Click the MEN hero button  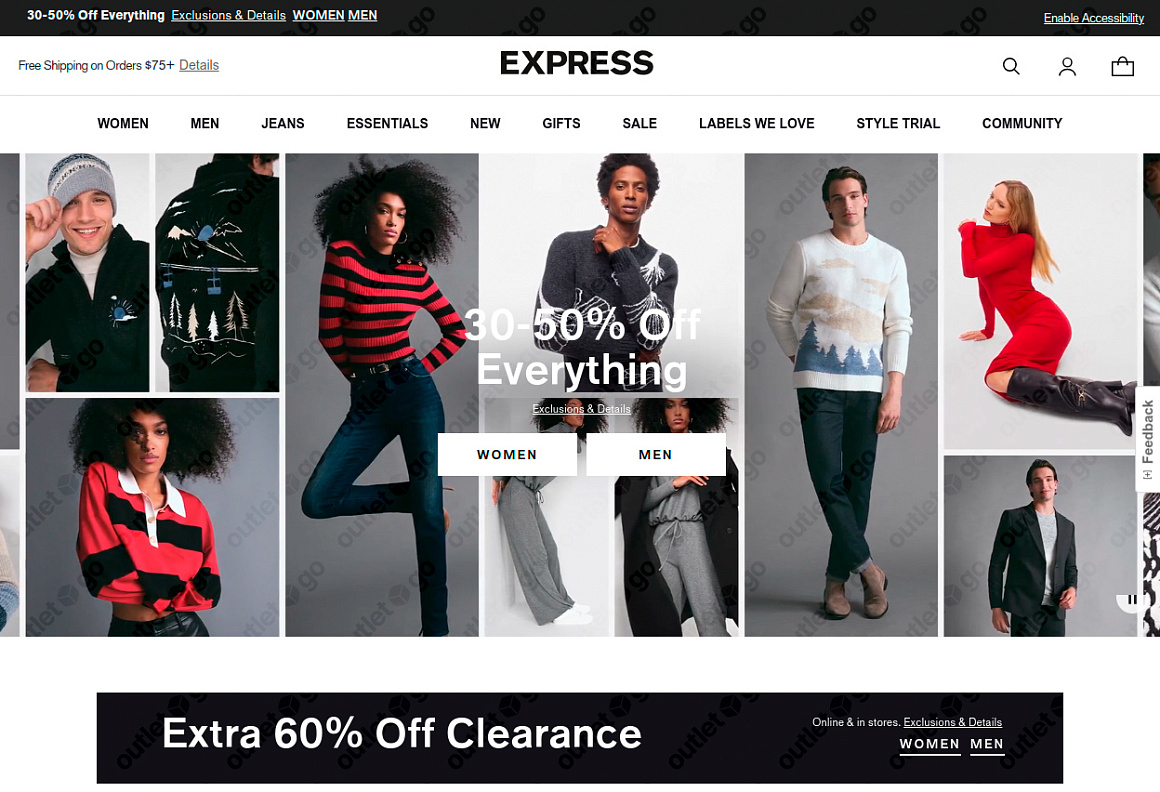tap(655, 454)
